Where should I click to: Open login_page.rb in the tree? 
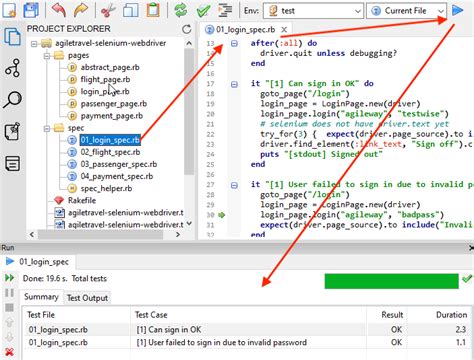[x=105, y=92]
